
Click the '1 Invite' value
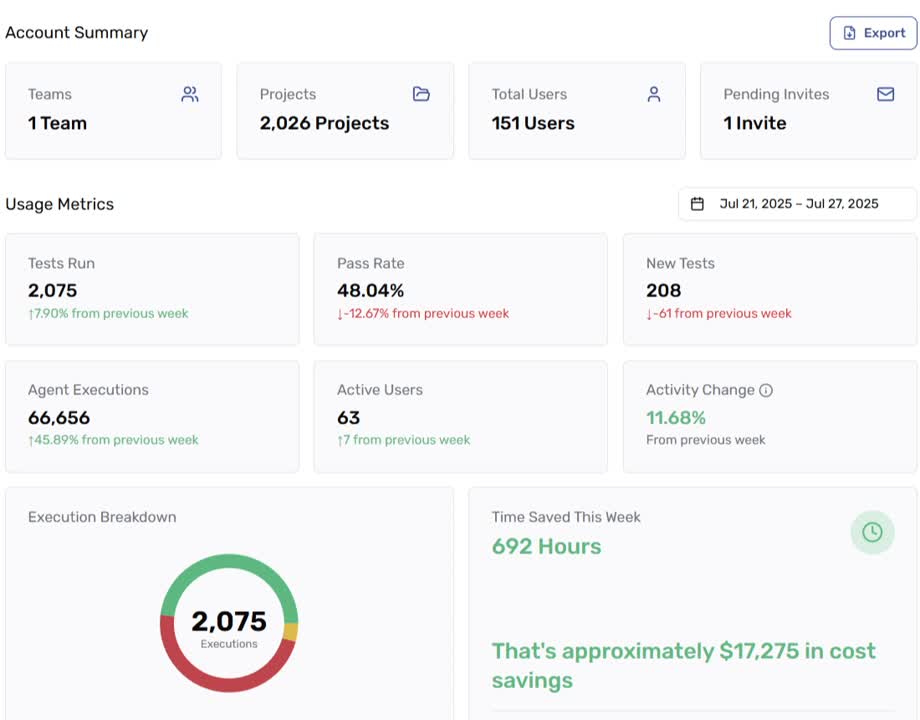(755, 123)
